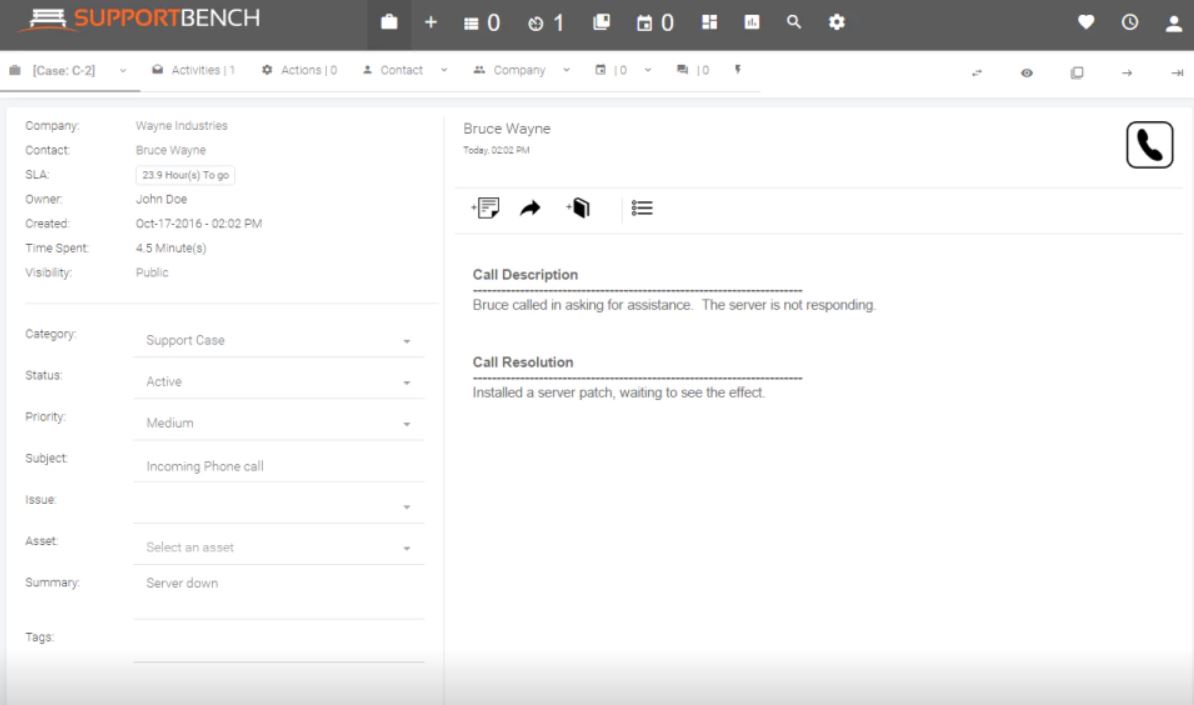This screenshot has width=1194, height=705.
Task: Toggle the eye watch icon
Action: coord(1026,73)
